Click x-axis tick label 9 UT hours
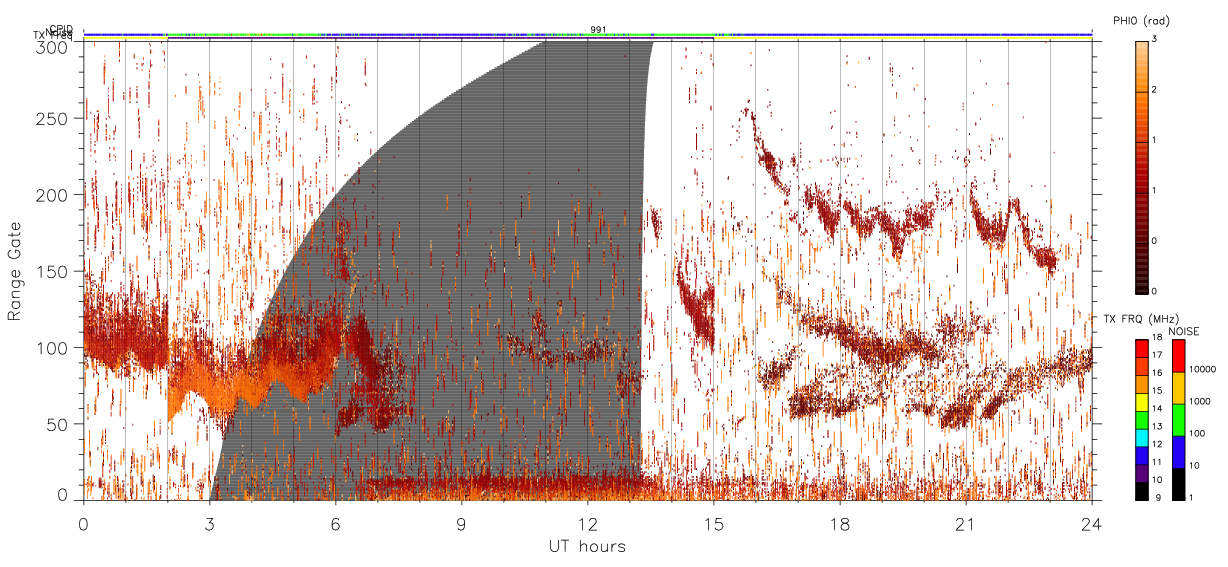The image size is (1228, 567). [x=462, y=524]
